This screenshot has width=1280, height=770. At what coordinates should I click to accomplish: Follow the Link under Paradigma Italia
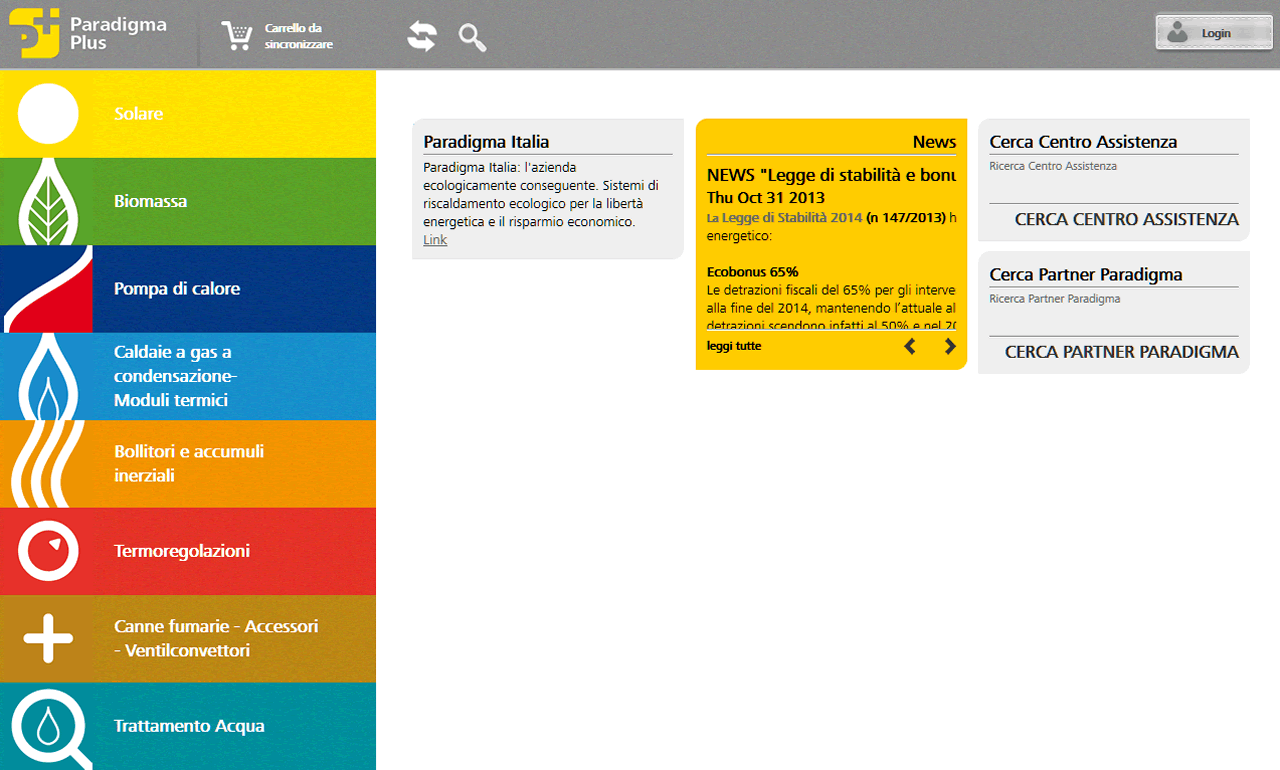pyautogui.click(x=435, y=240)
